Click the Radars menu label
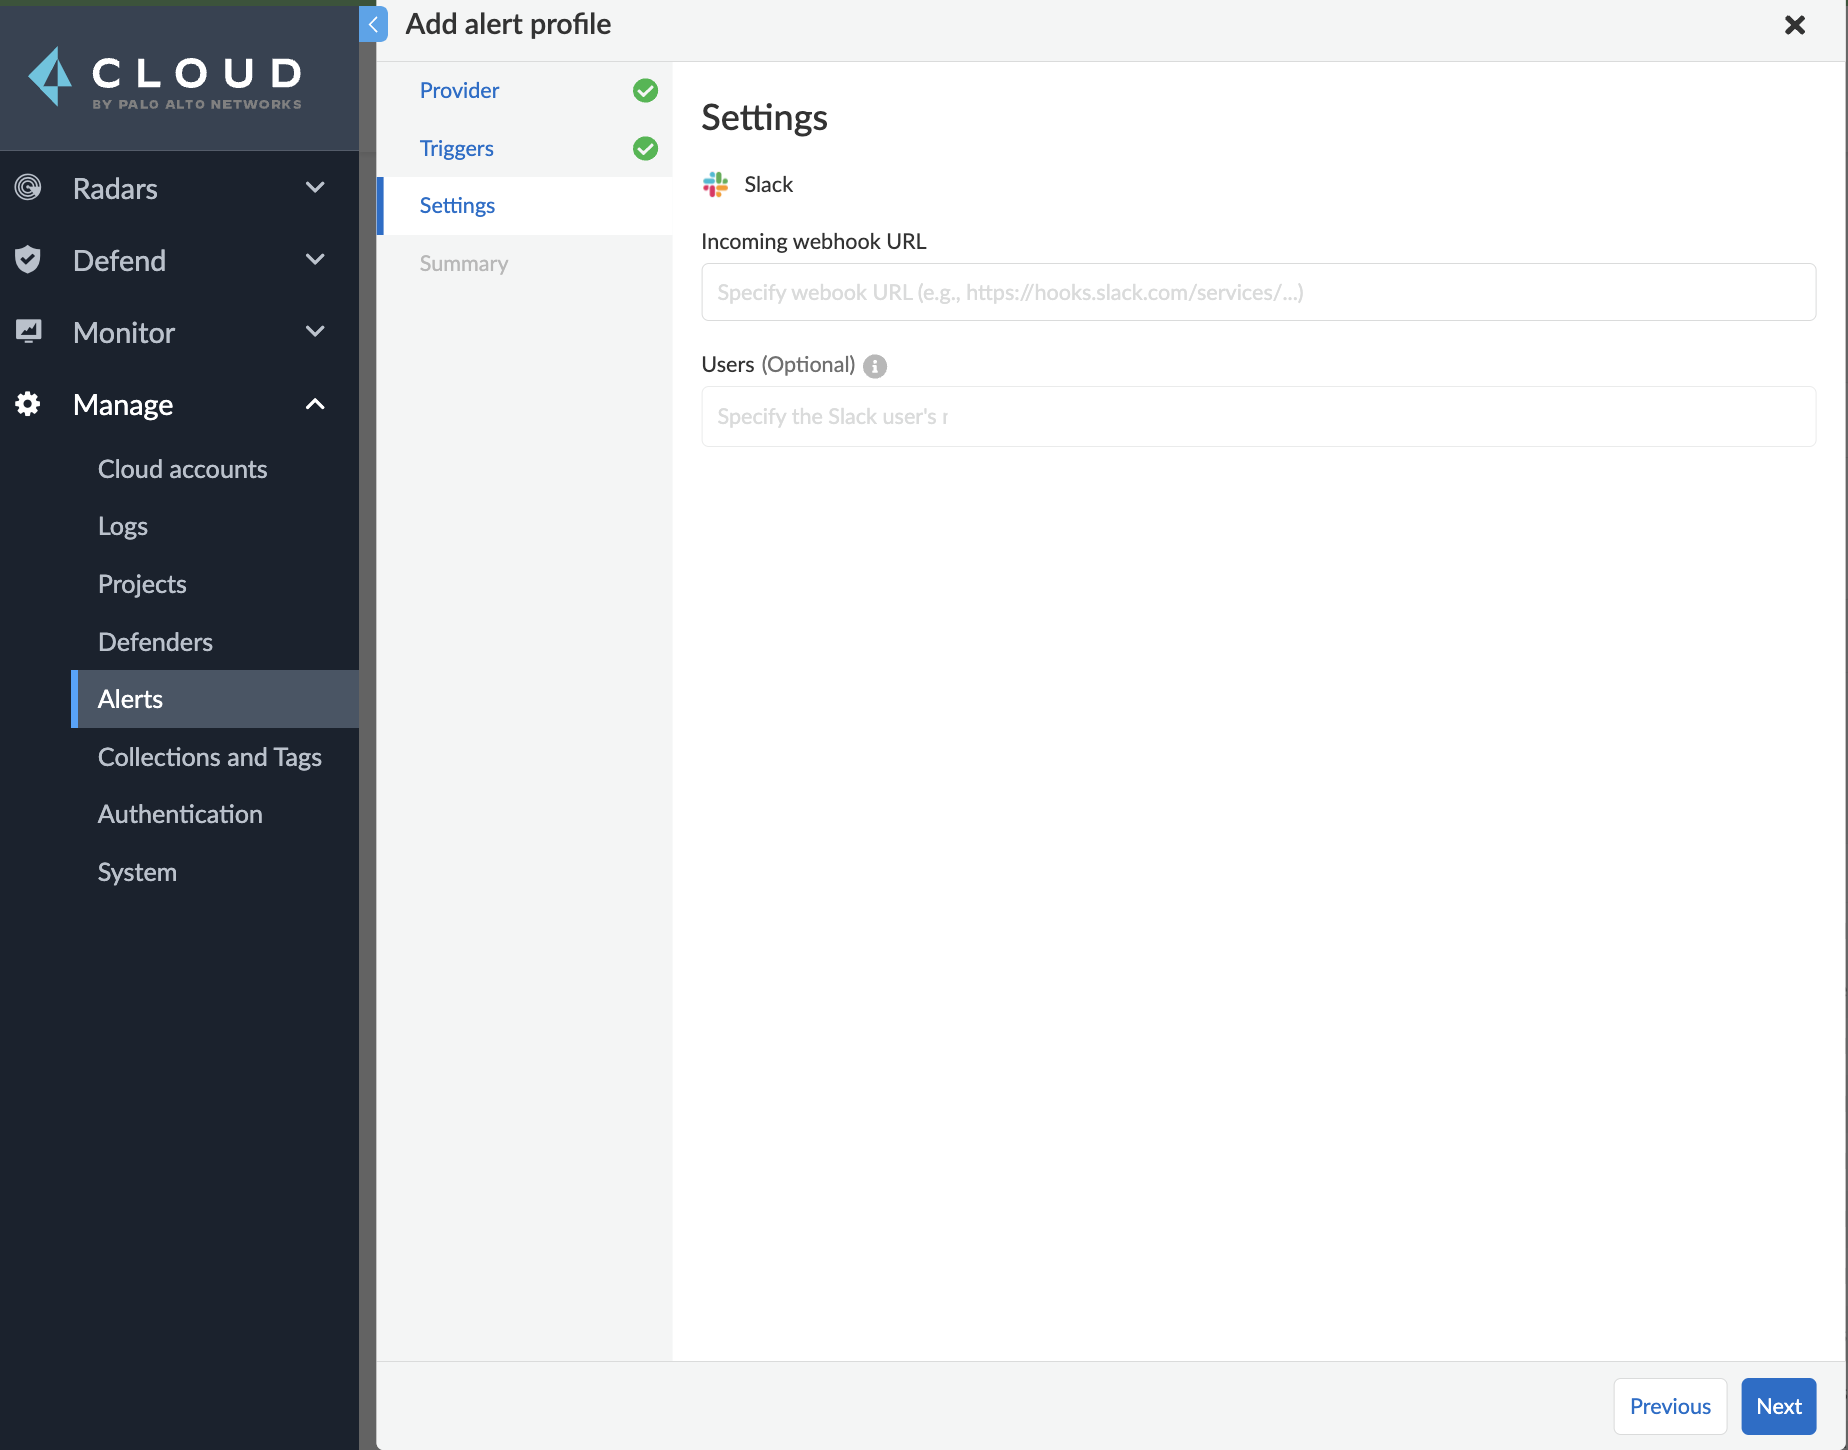1848x1450 pixels. click(116, 188)
